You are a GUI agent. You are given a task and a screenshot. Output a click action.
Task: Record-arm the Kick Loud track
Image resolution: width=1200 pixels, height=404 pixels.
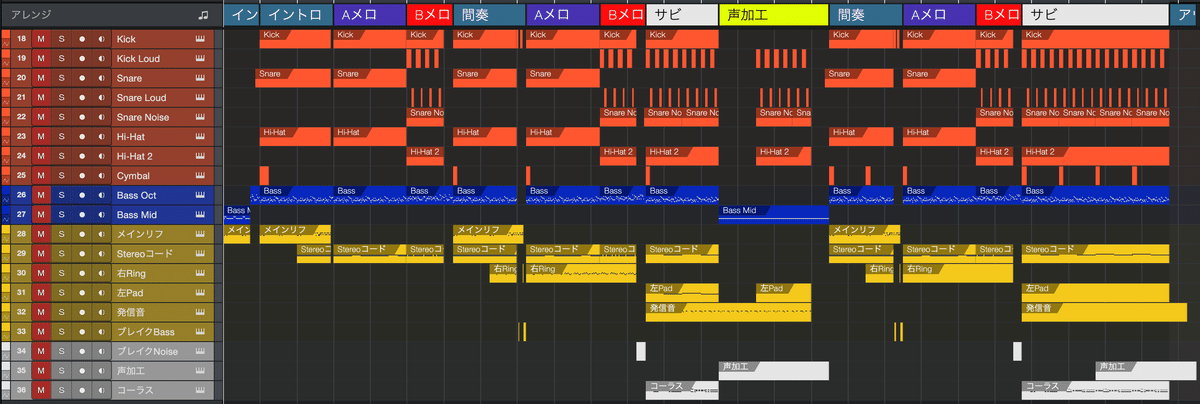pos(83,58)
